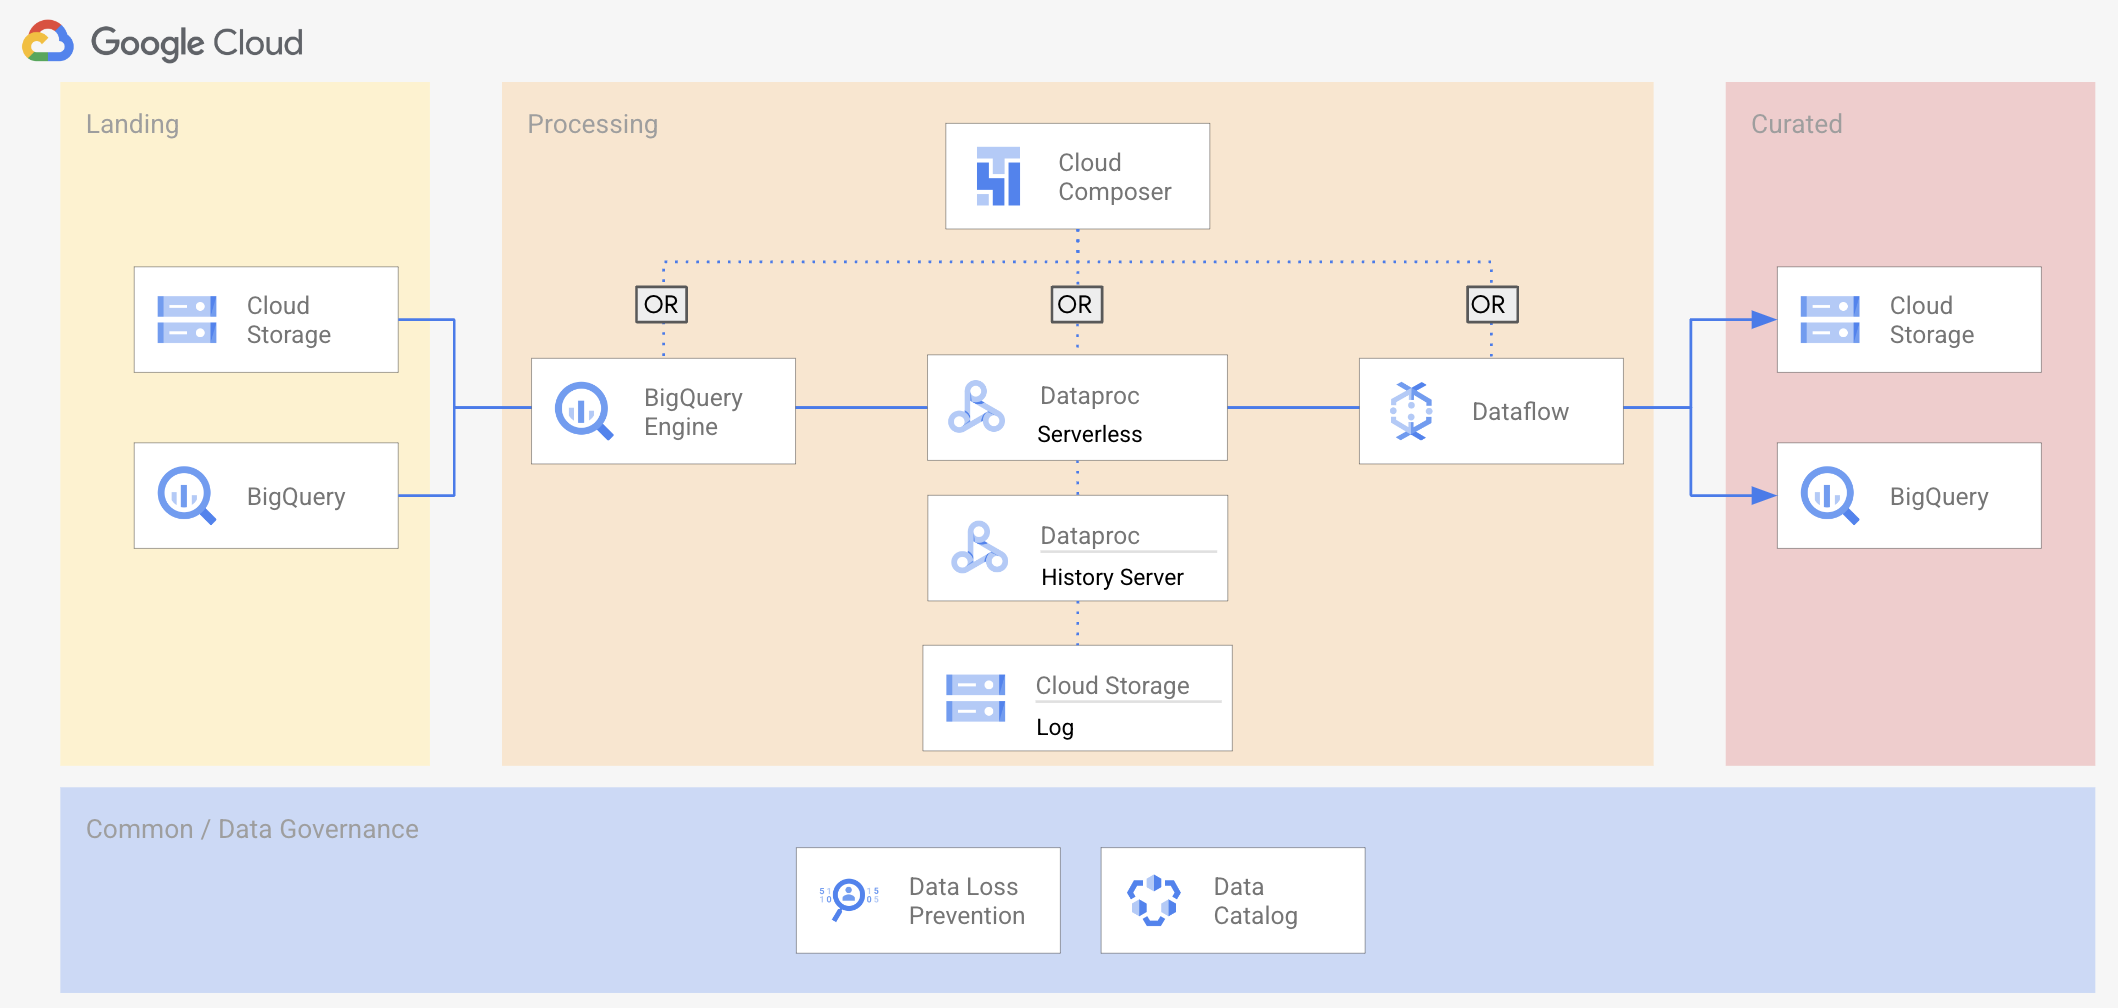Image resolution: width=2118 pixels, height=1008 pixels.
Task: Click the 'Log' subtitle text
Action: tap(1055, 728)
